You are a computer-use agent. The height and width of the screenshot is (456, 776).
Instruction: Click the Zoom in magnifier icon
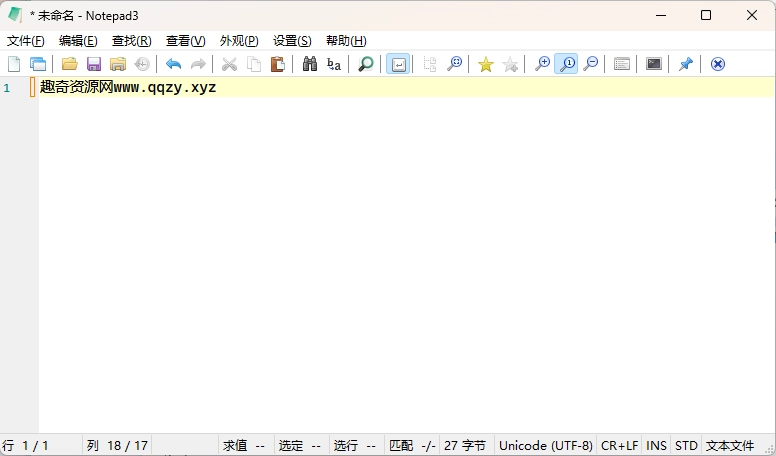pos(542,64)
